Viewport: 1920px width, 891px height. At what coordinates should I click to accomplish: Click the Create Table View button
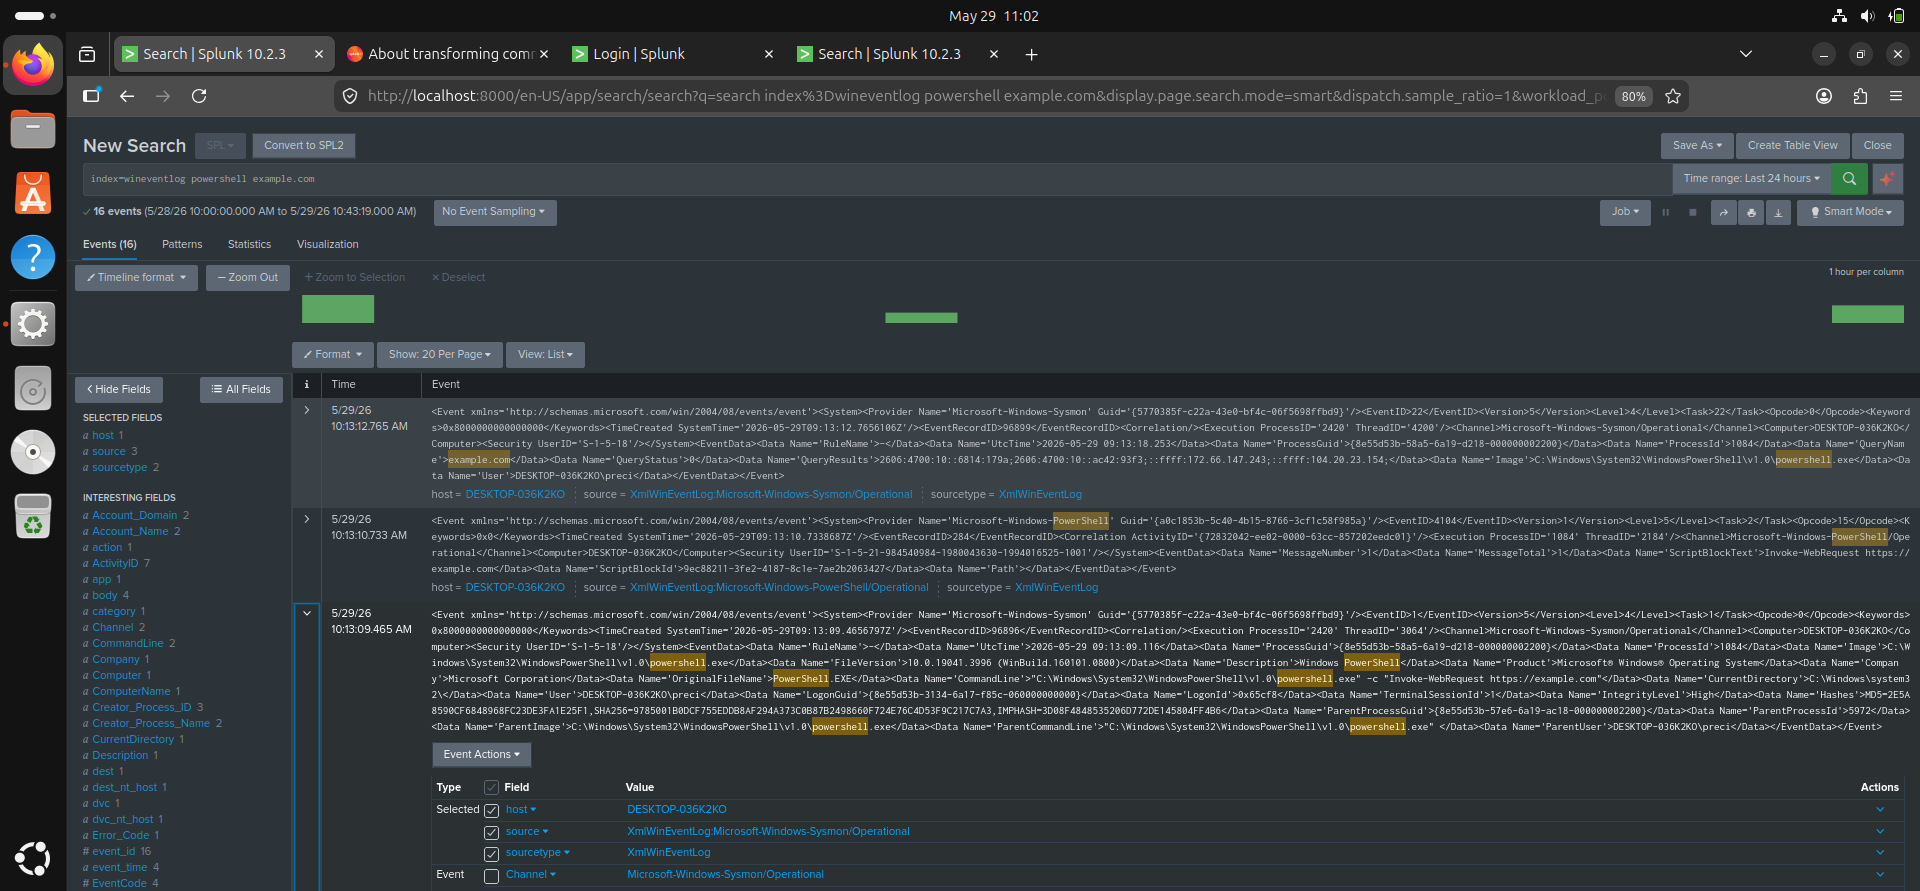pos(1792,146)
